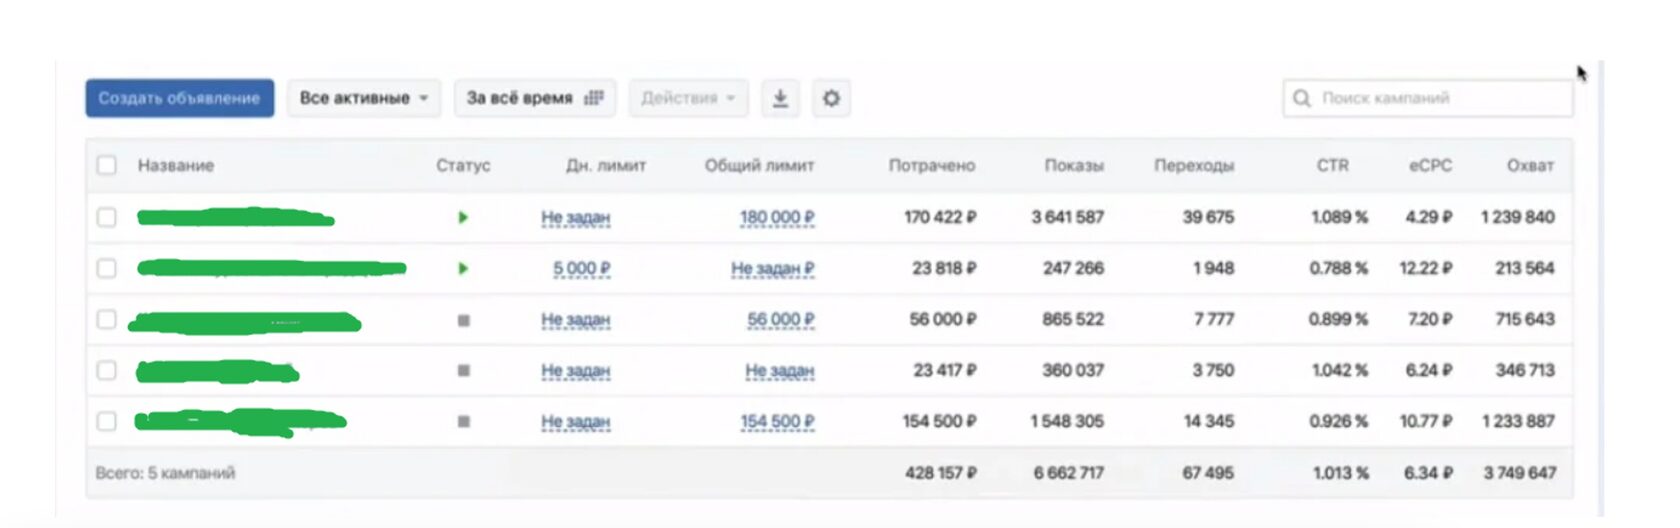Open the Действия actions dropdown
This screenshot has width=1680, height=528.
(x=688, y=98)
